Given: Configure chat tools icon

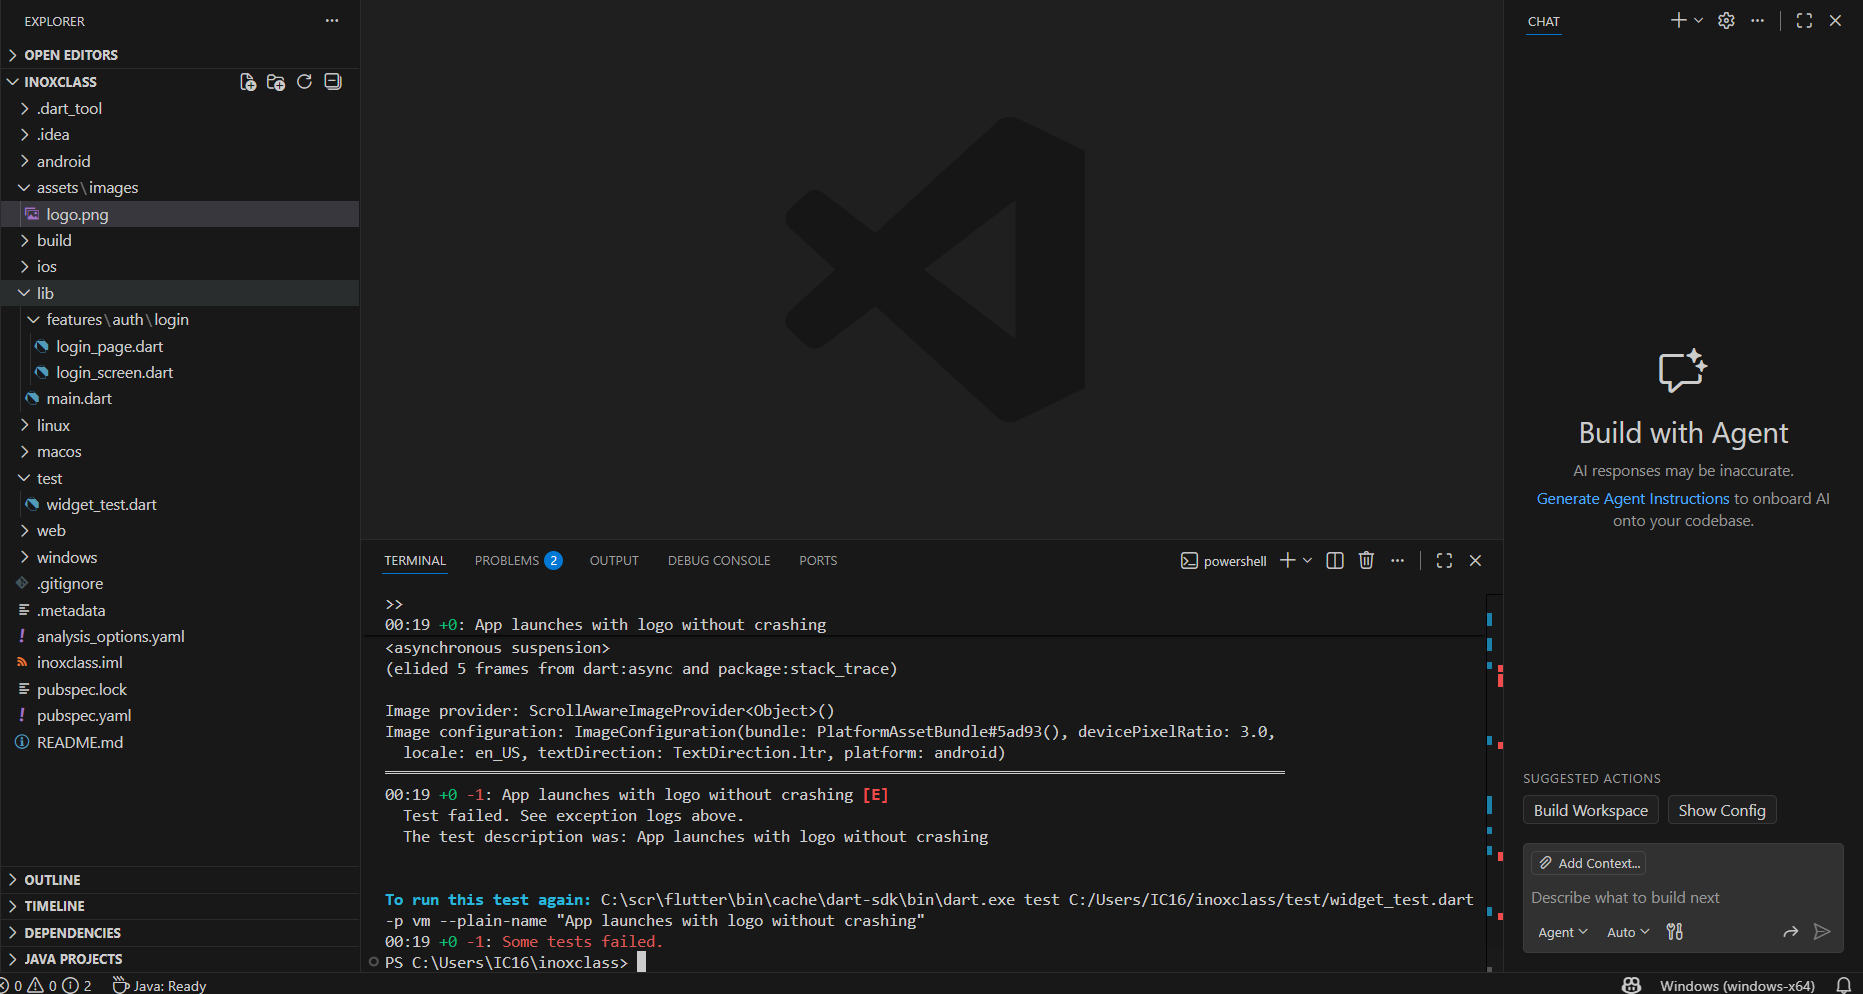Looking at the screenshot, I should tap(1675, 931).
